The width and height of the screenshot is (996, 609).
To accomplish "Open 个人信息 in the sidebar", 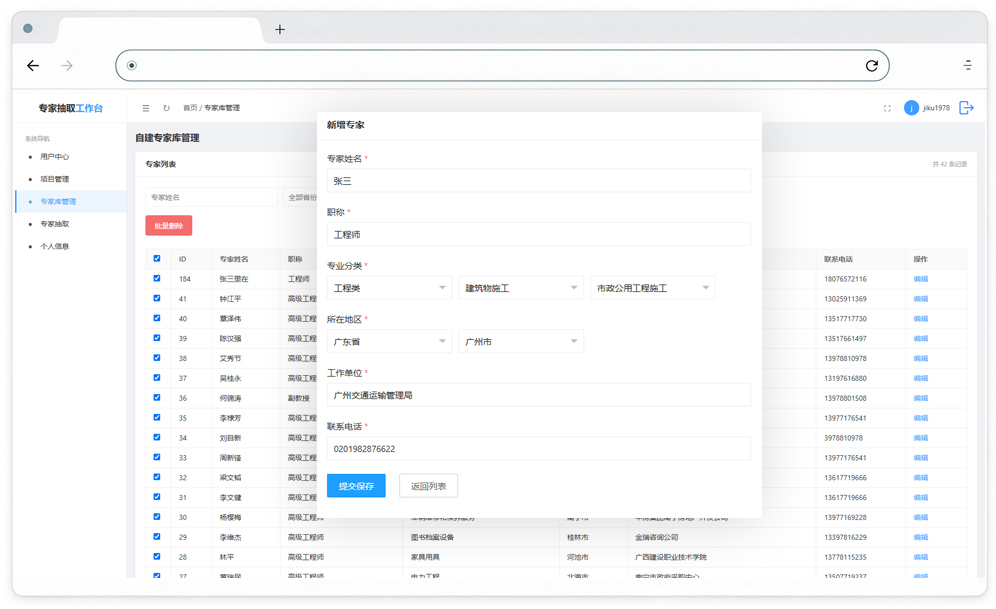I will pyautogui.click(x=55, y=246).
